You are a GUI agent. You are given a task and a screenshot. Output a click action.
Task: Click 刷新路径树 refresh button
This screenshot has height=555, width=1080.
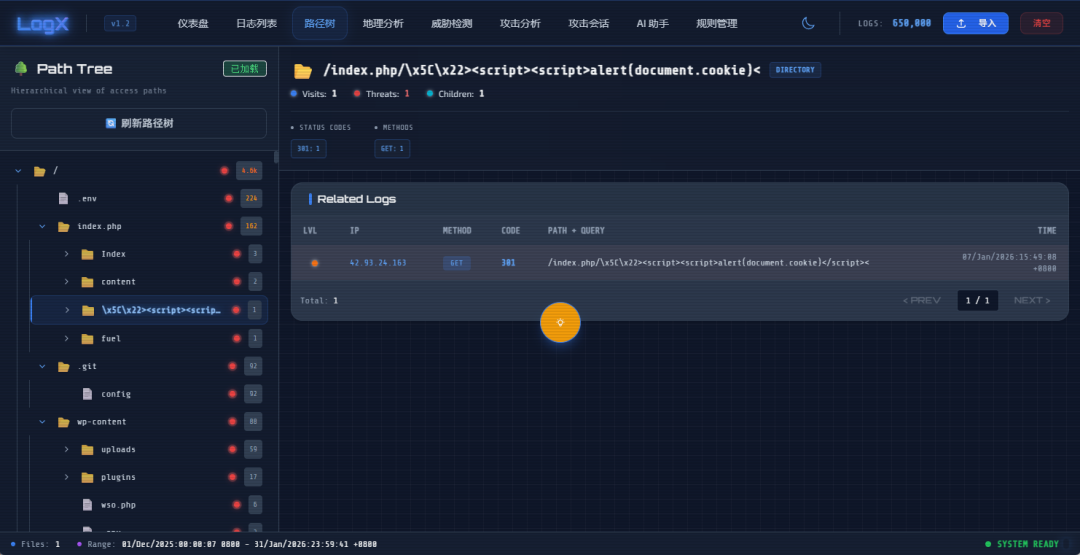[138, 123]
